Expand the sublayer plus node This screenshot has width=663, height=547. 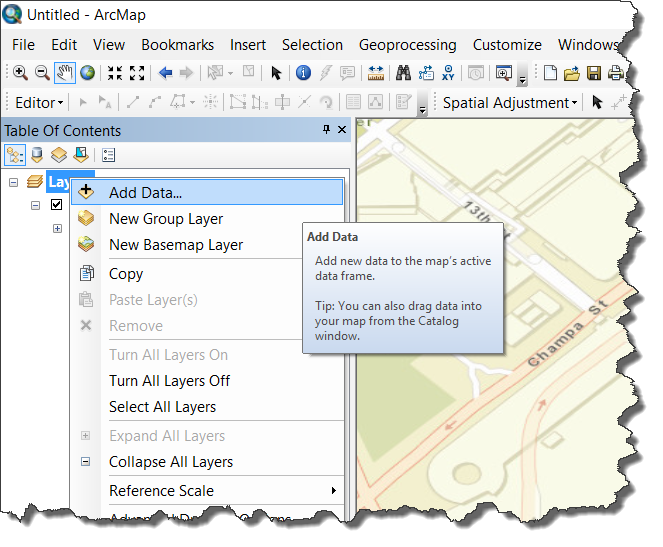click(x=58, y=229)
